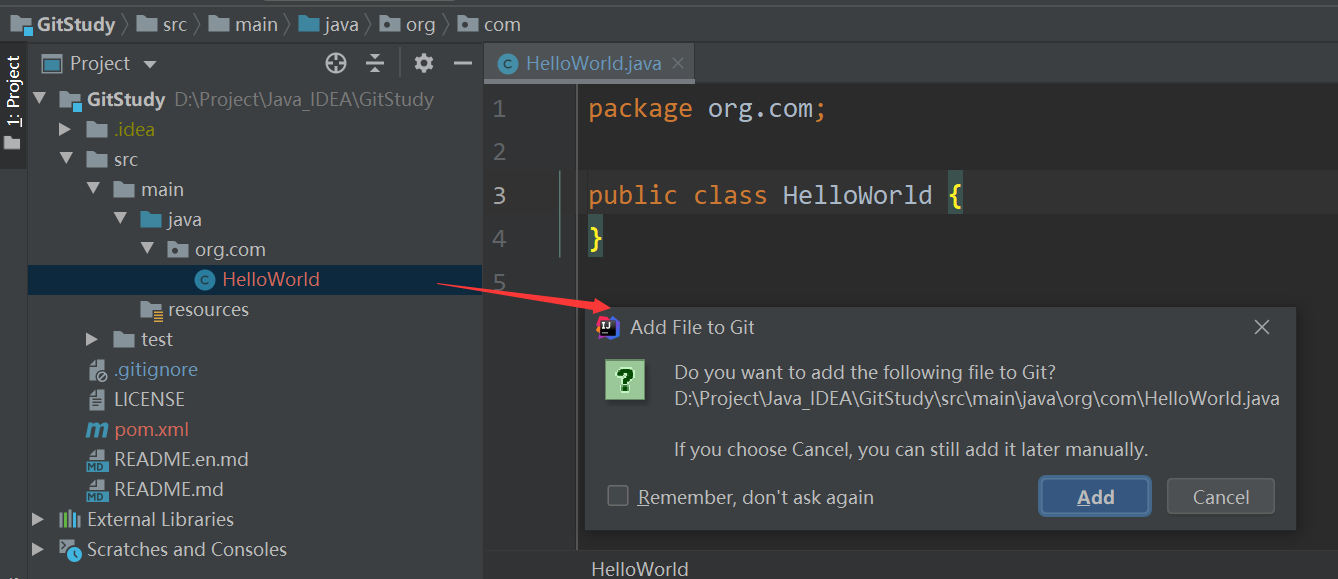Select the HelloWorld class in tree
Image resolution: width=1338 pixels, height=579 pixels.
tap(271, 279)
